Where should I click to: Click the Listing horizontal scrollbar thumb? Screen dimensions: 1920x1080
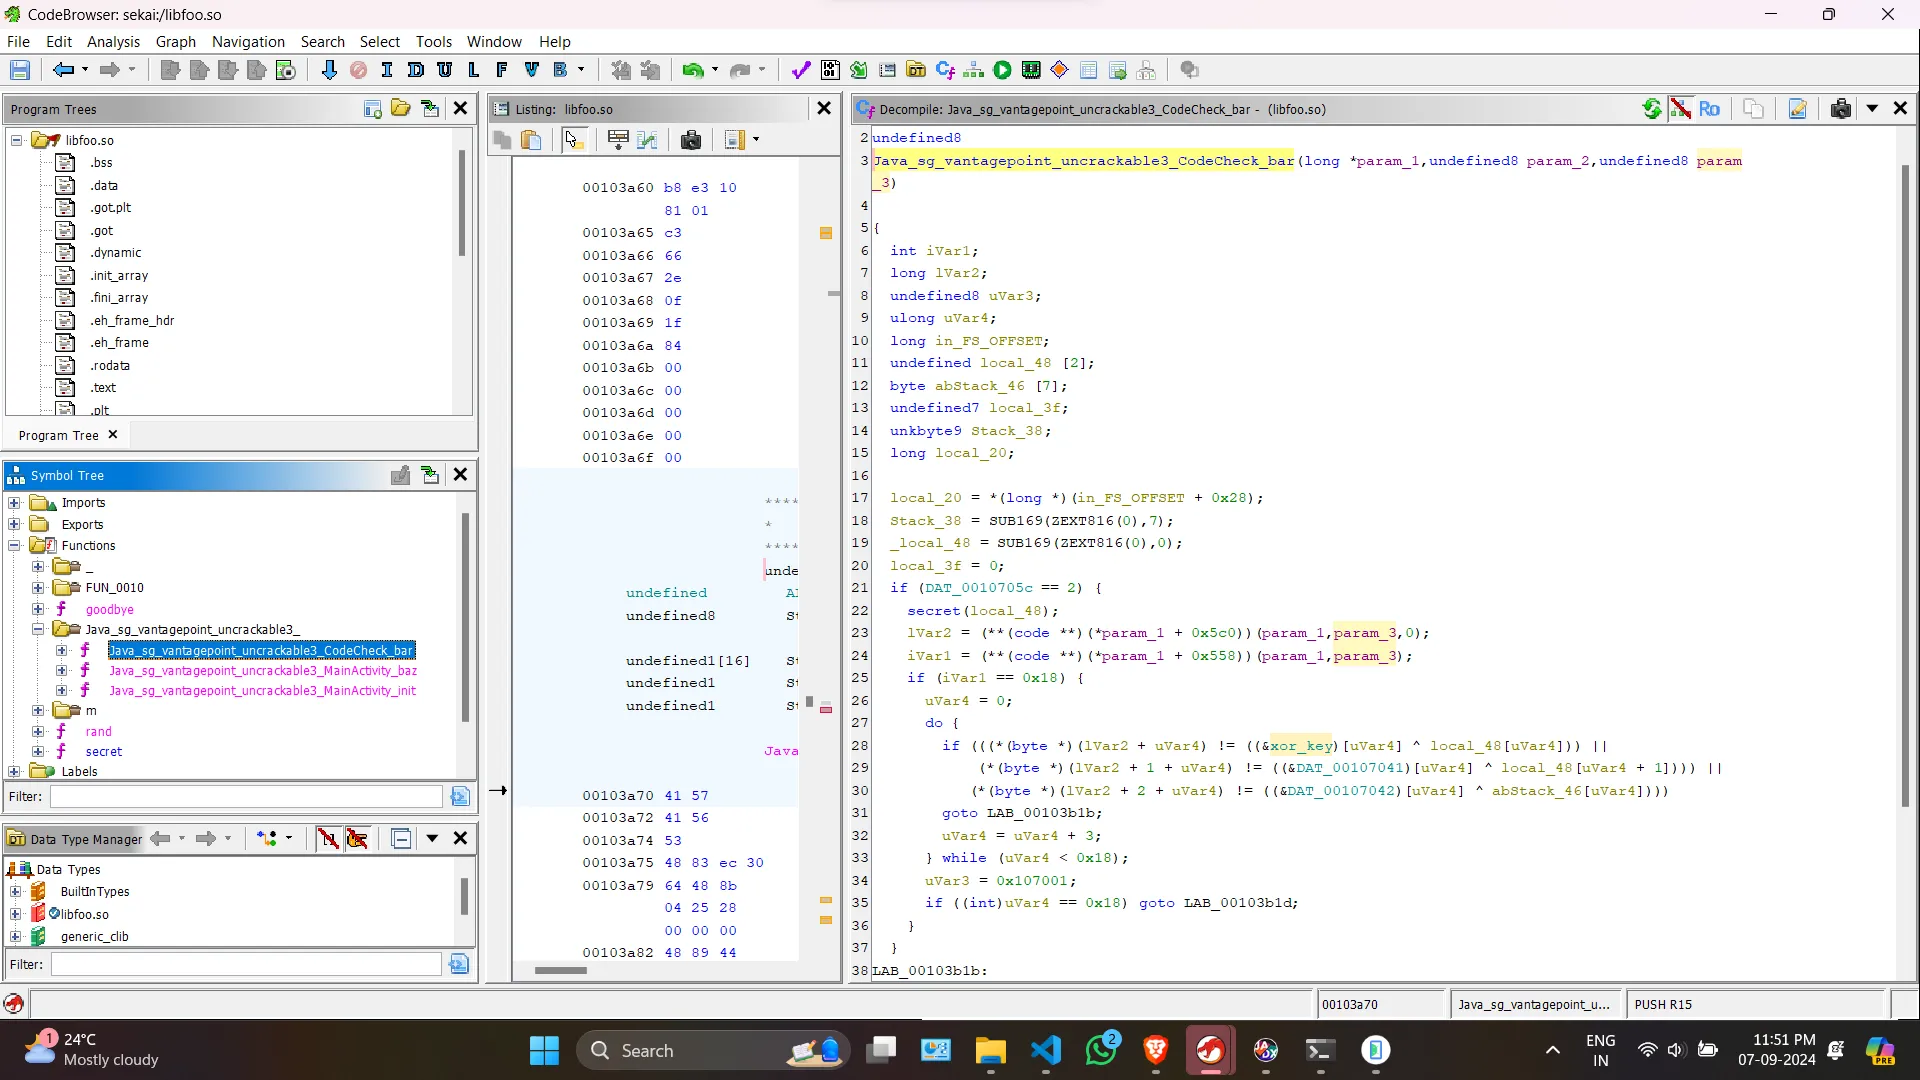pyautogui.click(x=560, y=970)
